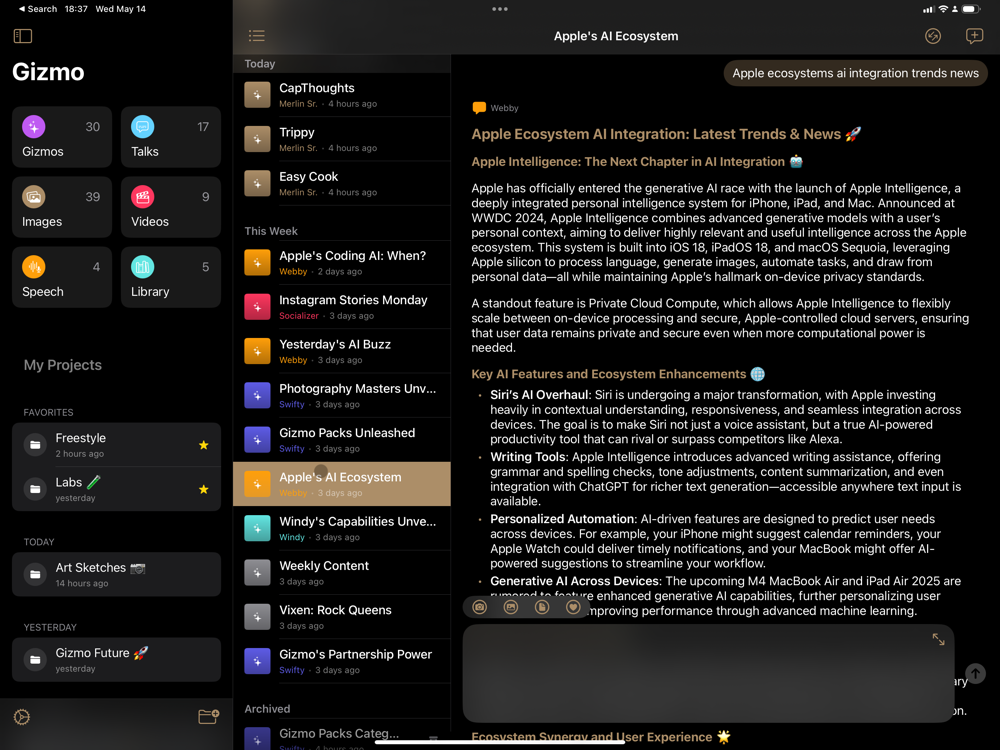Screen dimensions: 1000x750
Task: Tap the user prompt bubble
Action: click(x=855, y=73)
